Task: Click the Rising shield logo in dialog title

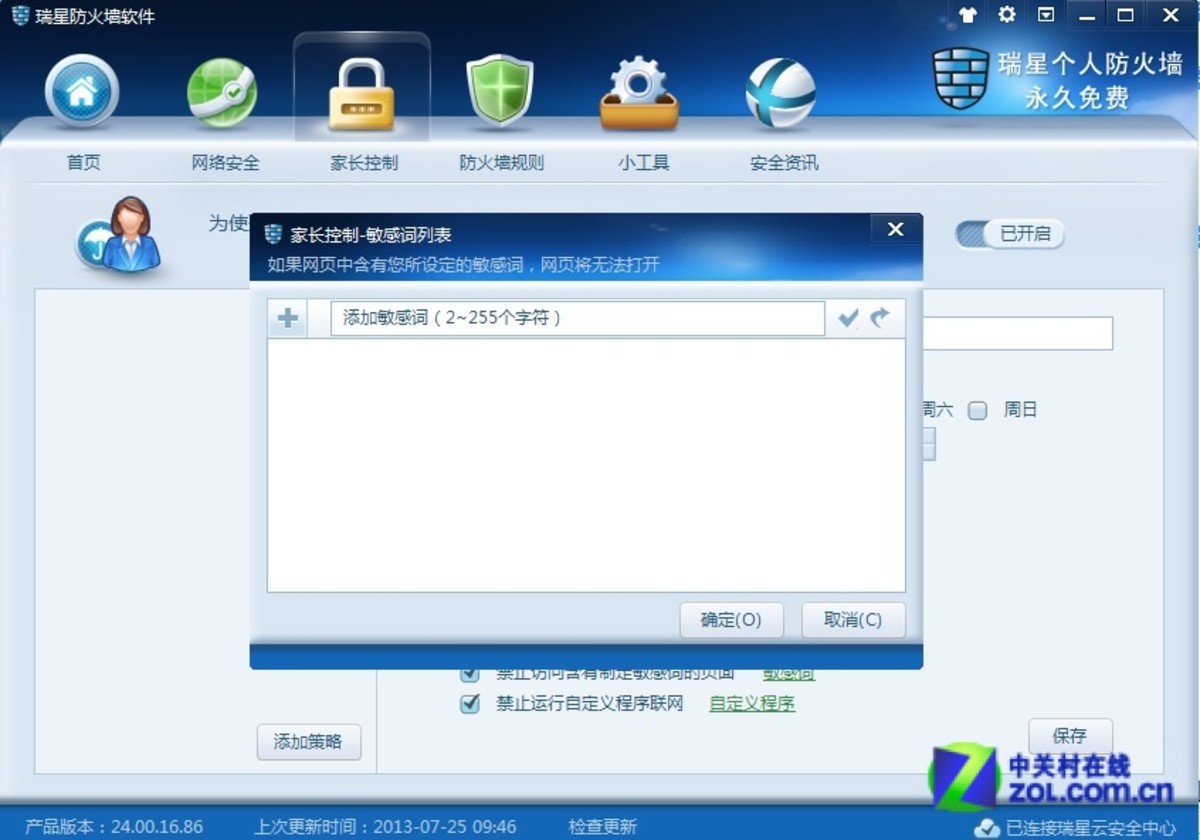Action: [x=274, y=234]
